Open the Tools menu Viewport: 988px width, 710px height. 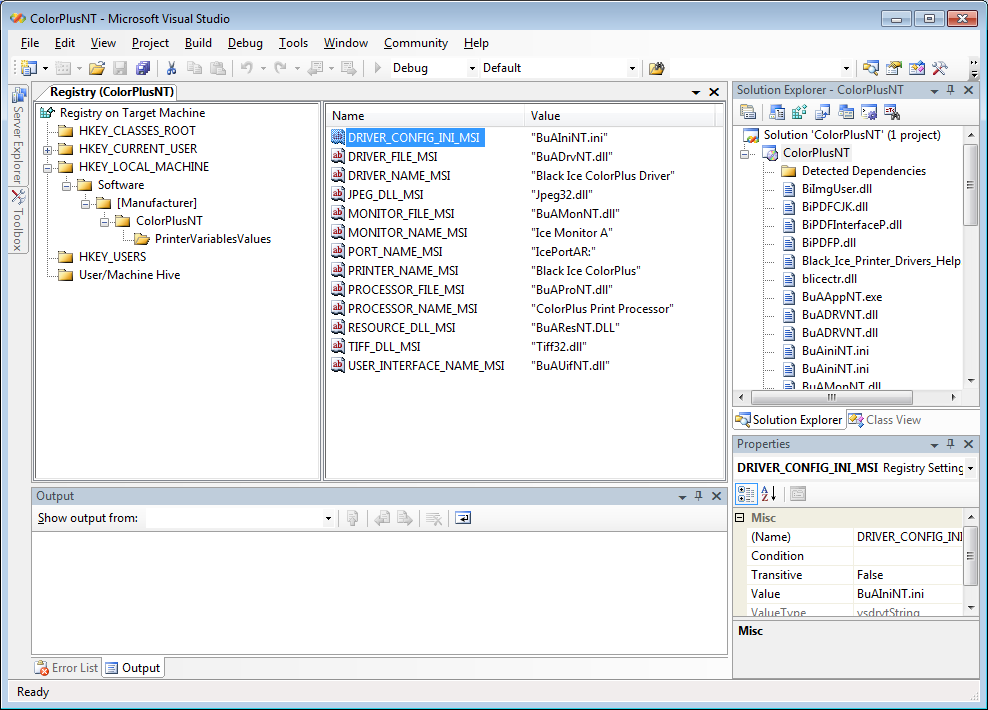click(x=294, y=43)
